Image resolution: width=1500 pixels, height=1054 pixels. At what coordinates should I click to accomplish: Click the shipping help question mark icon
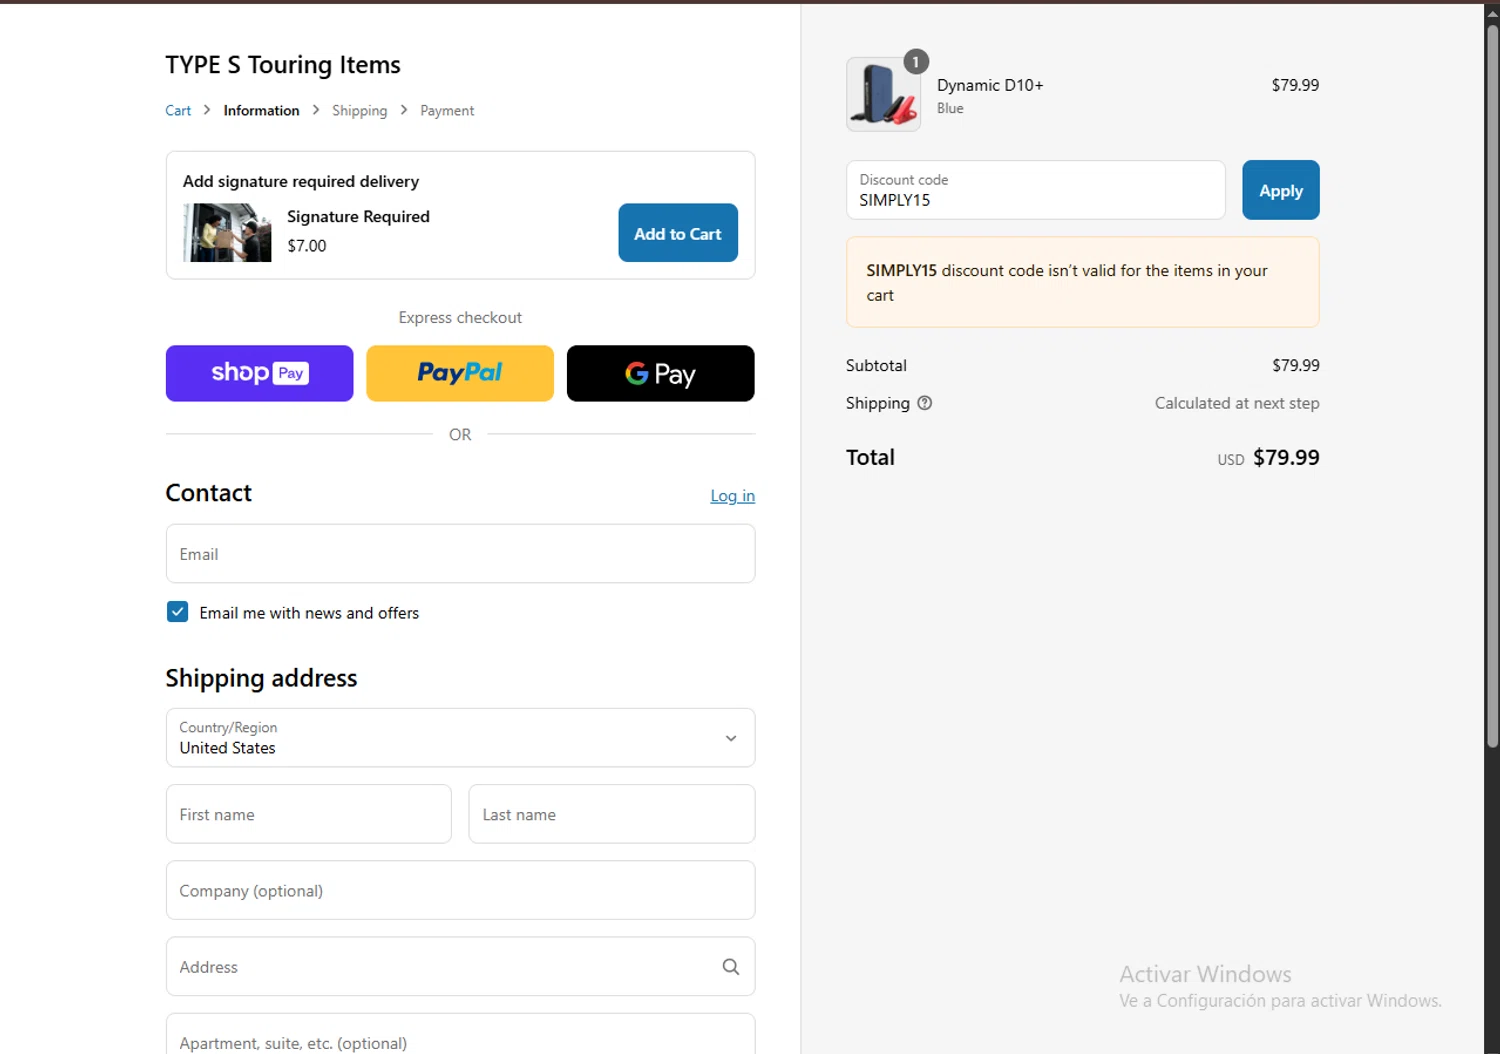coord(925,403)
